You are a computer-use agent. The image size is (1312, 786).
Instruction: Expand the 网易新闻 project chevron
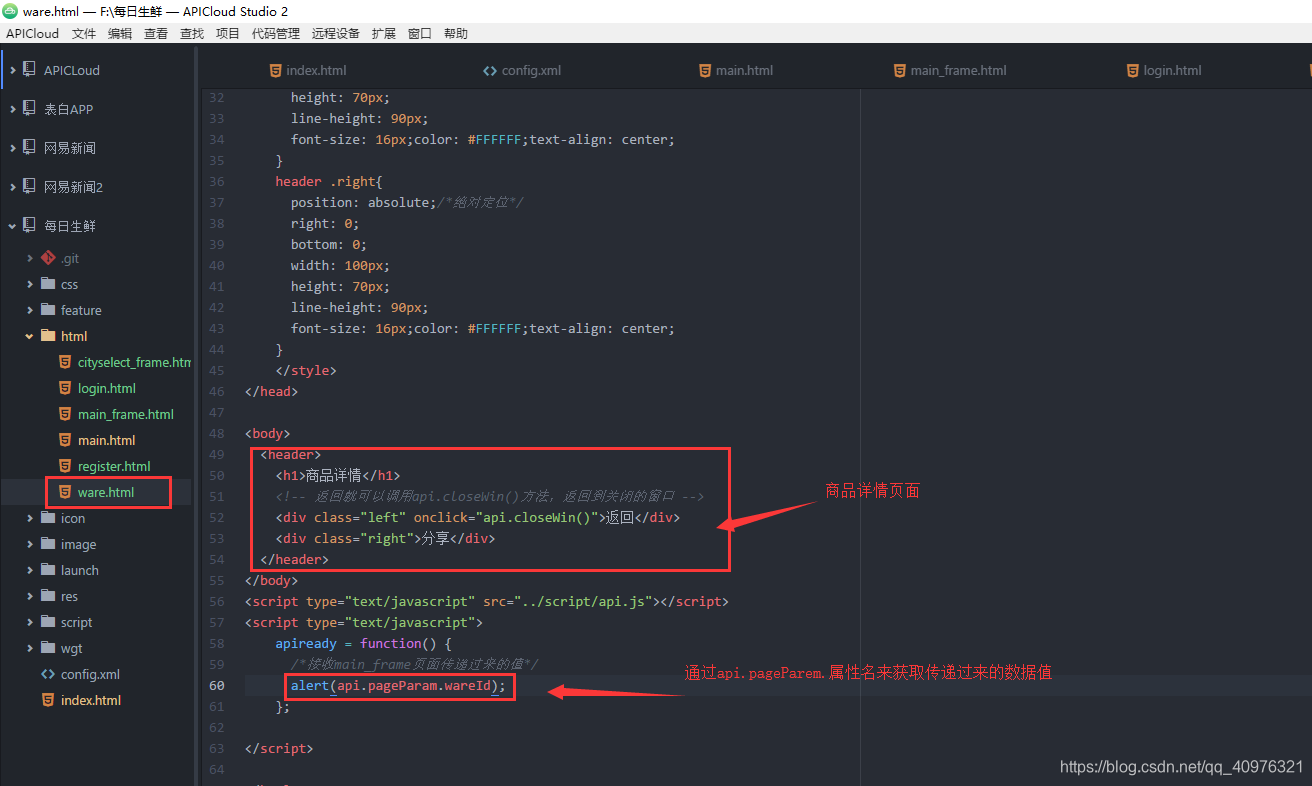pyautogui.click(x=13, y=148)
